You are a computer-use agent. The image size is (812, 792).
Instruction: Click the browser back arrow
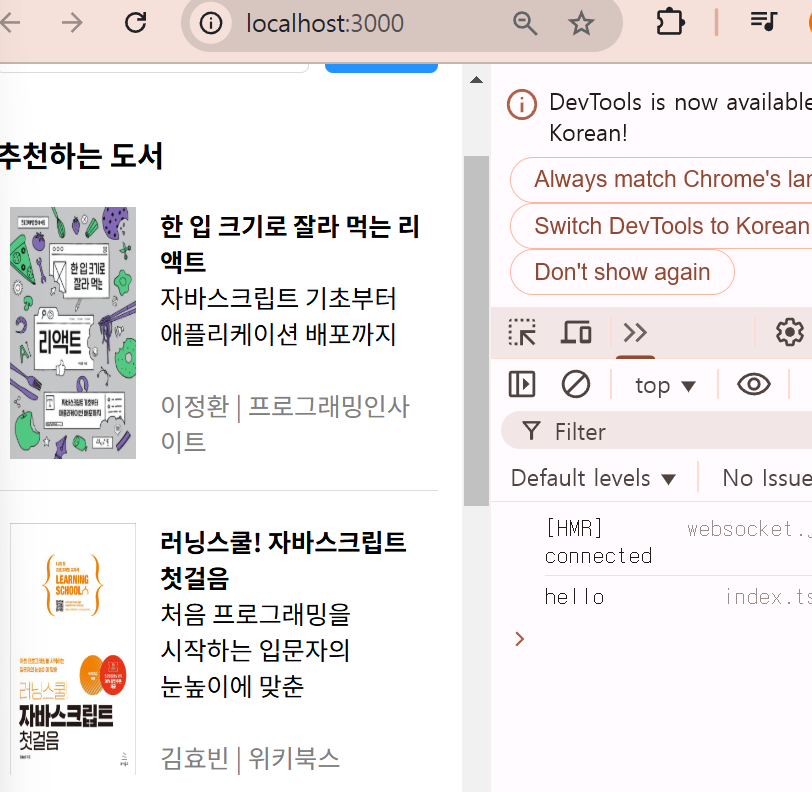click(x=9, y=23)
